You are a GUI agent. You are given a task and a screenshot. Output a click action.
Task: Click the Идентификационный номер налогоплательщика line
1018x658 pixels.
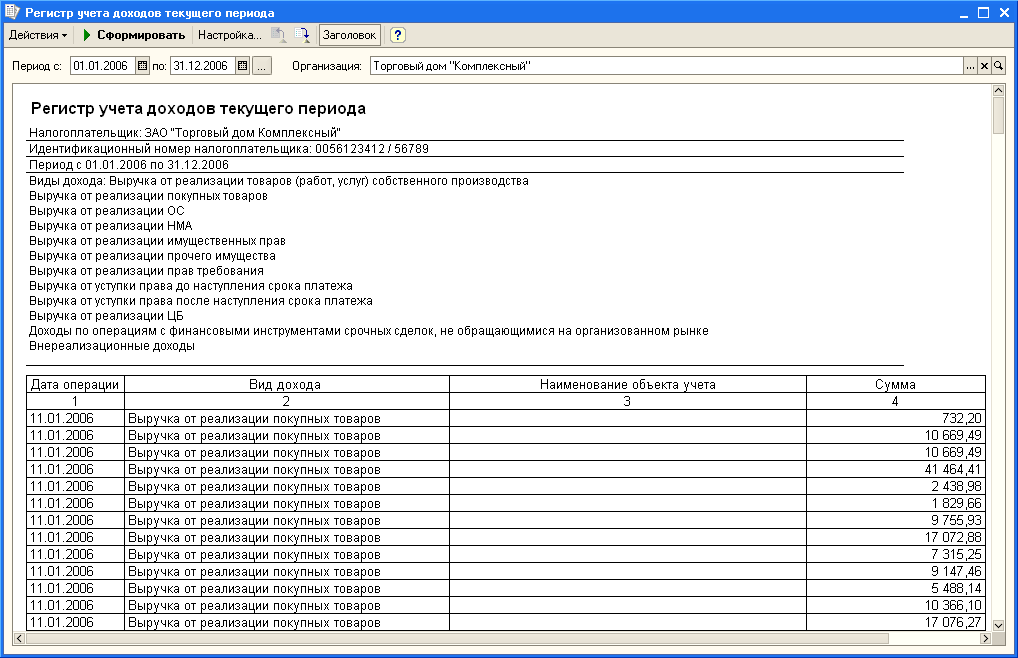coord(229,149)
